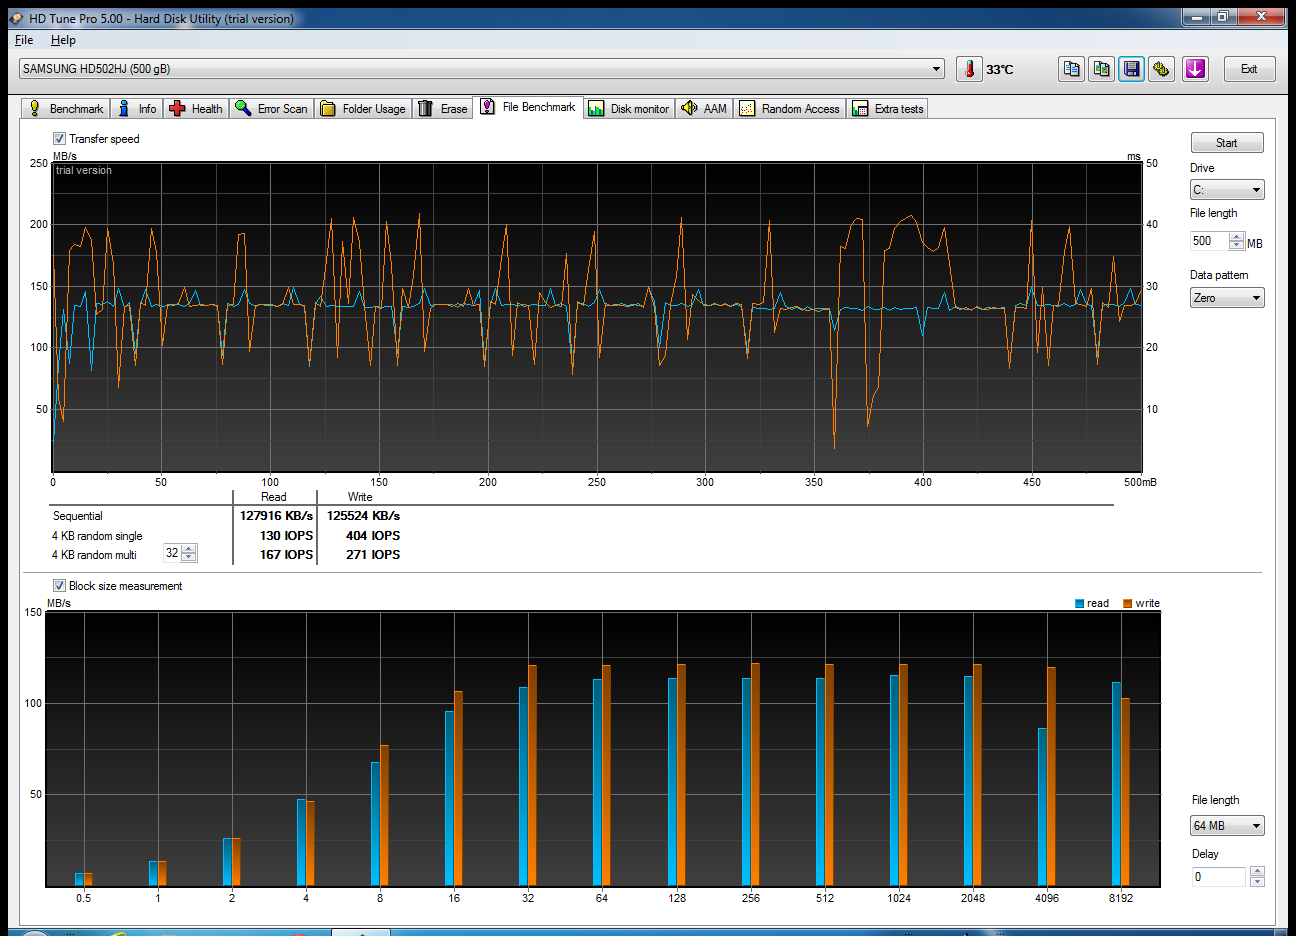Switch to the Benchmark tab
This screenshot has width=1296, height=936.
(x=66, y=109)
